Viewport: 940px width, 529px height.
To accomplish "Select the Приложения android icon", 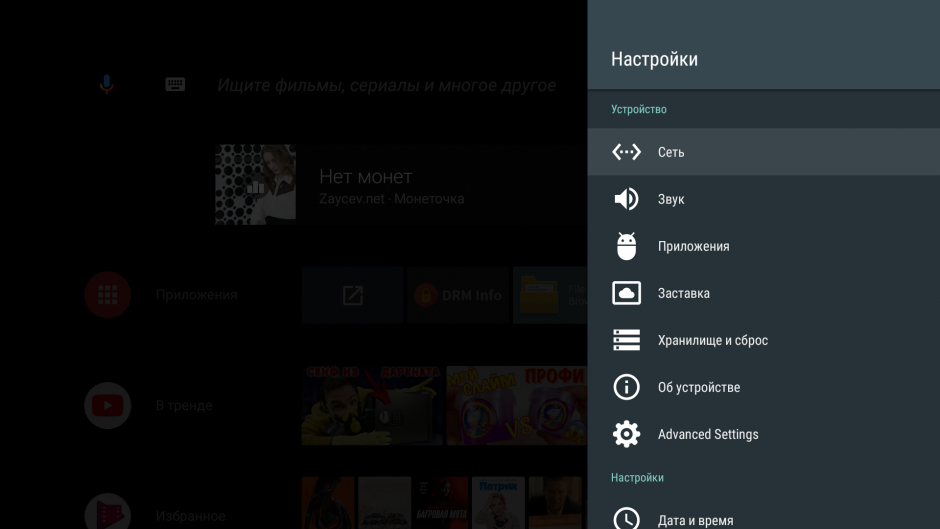I will (626, 246).
